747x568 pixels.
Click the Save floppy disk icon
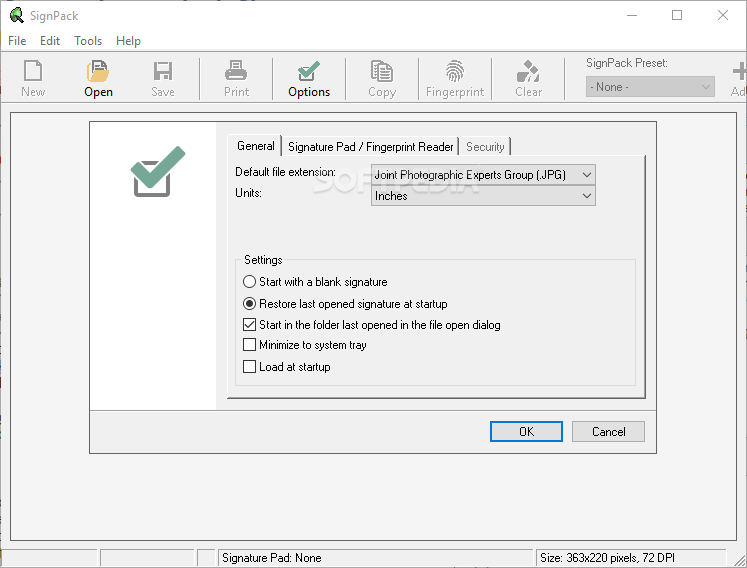[163, 79]
